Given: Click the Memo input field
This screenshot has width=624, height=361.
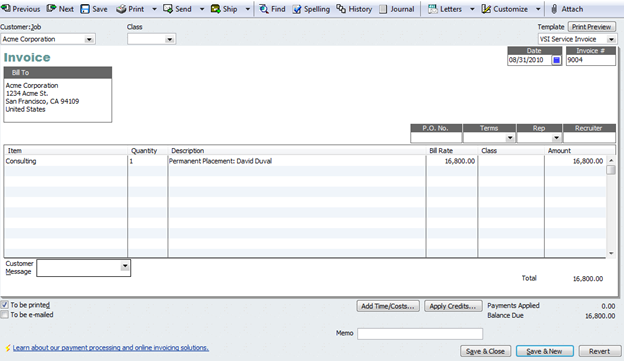Looking at the screenshot, I should pos(420,334).
